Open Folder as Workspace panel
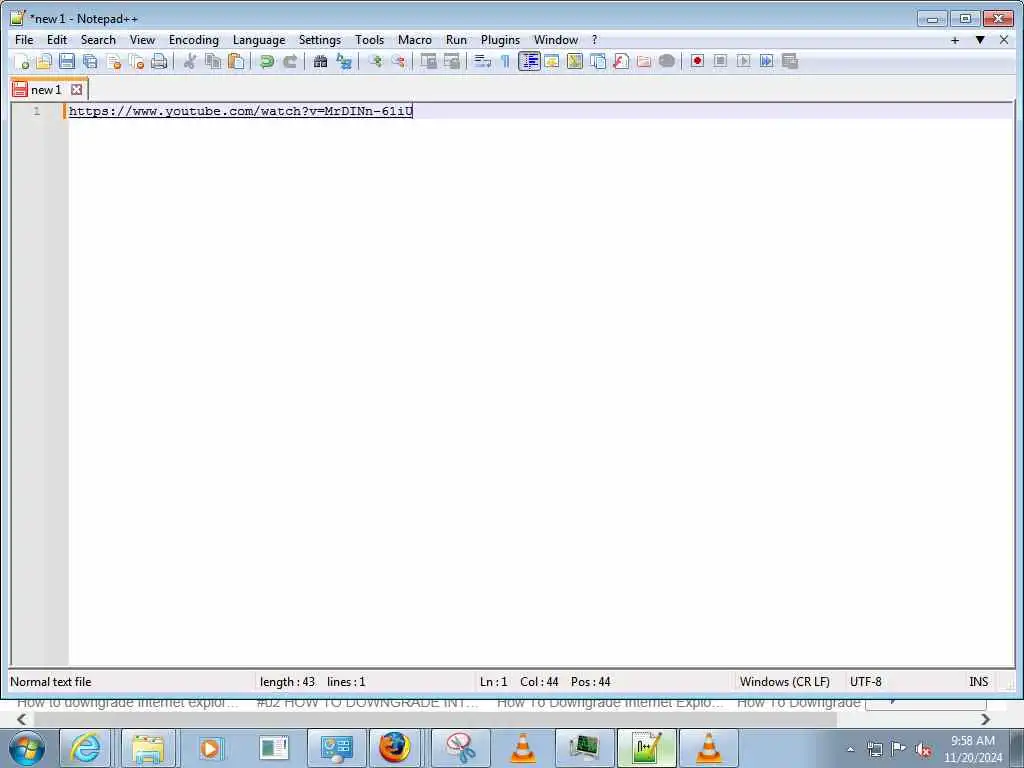Image resolution: width=1024 pixels, height=768 pixels. (x=644, y=61)
